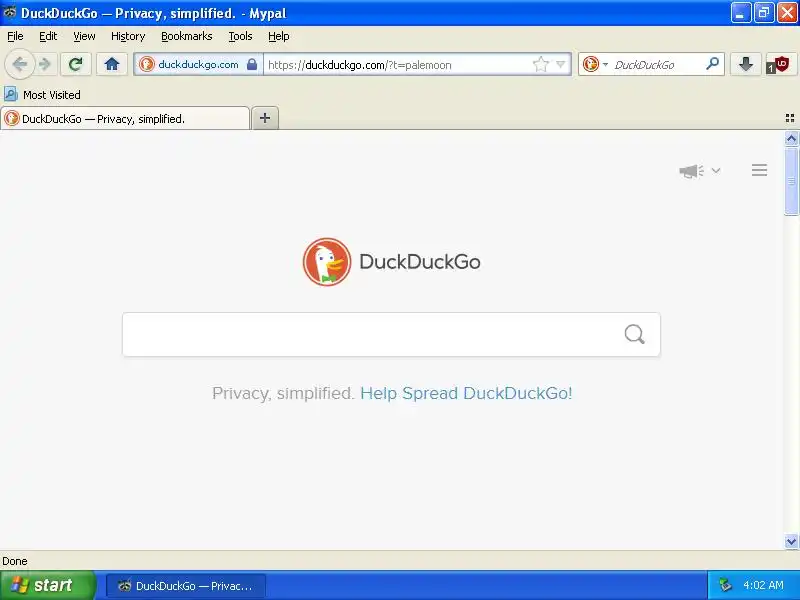The width and height of the screenshot is (800, 600).
Task: Click the tab groups grid icon
Action: [x=790, y=118]
